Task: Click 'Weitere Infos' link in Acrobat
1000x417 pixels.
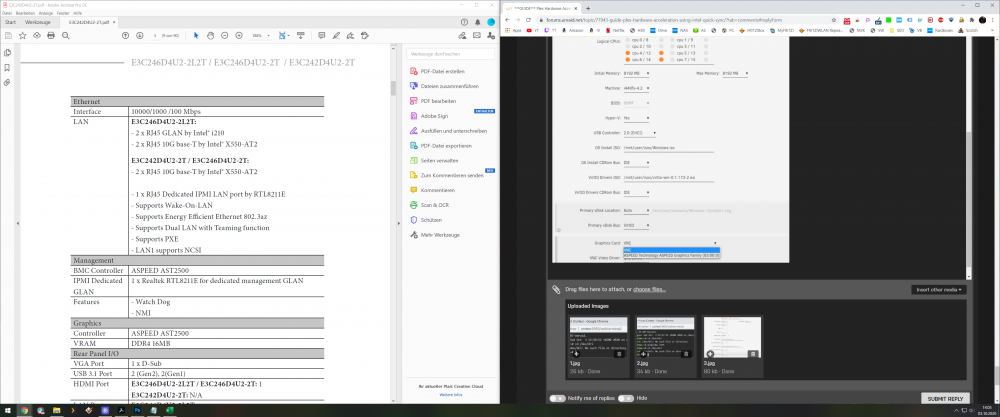Action: point(450,395)
